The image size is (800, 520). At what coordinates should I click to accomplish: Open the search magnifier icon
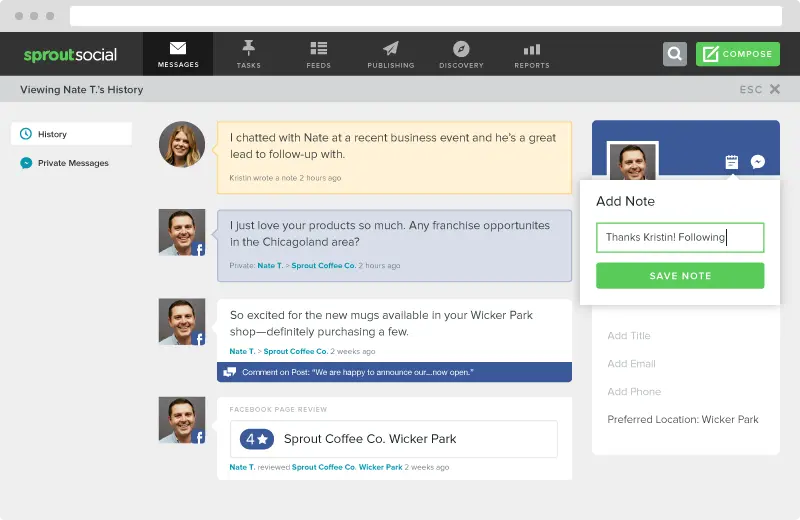(x=675, y=54)
